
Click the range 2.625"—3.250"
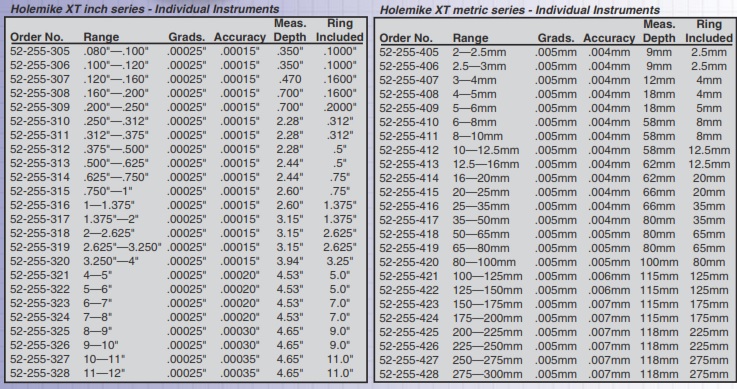pyautogui.click(x=122, y=247)
